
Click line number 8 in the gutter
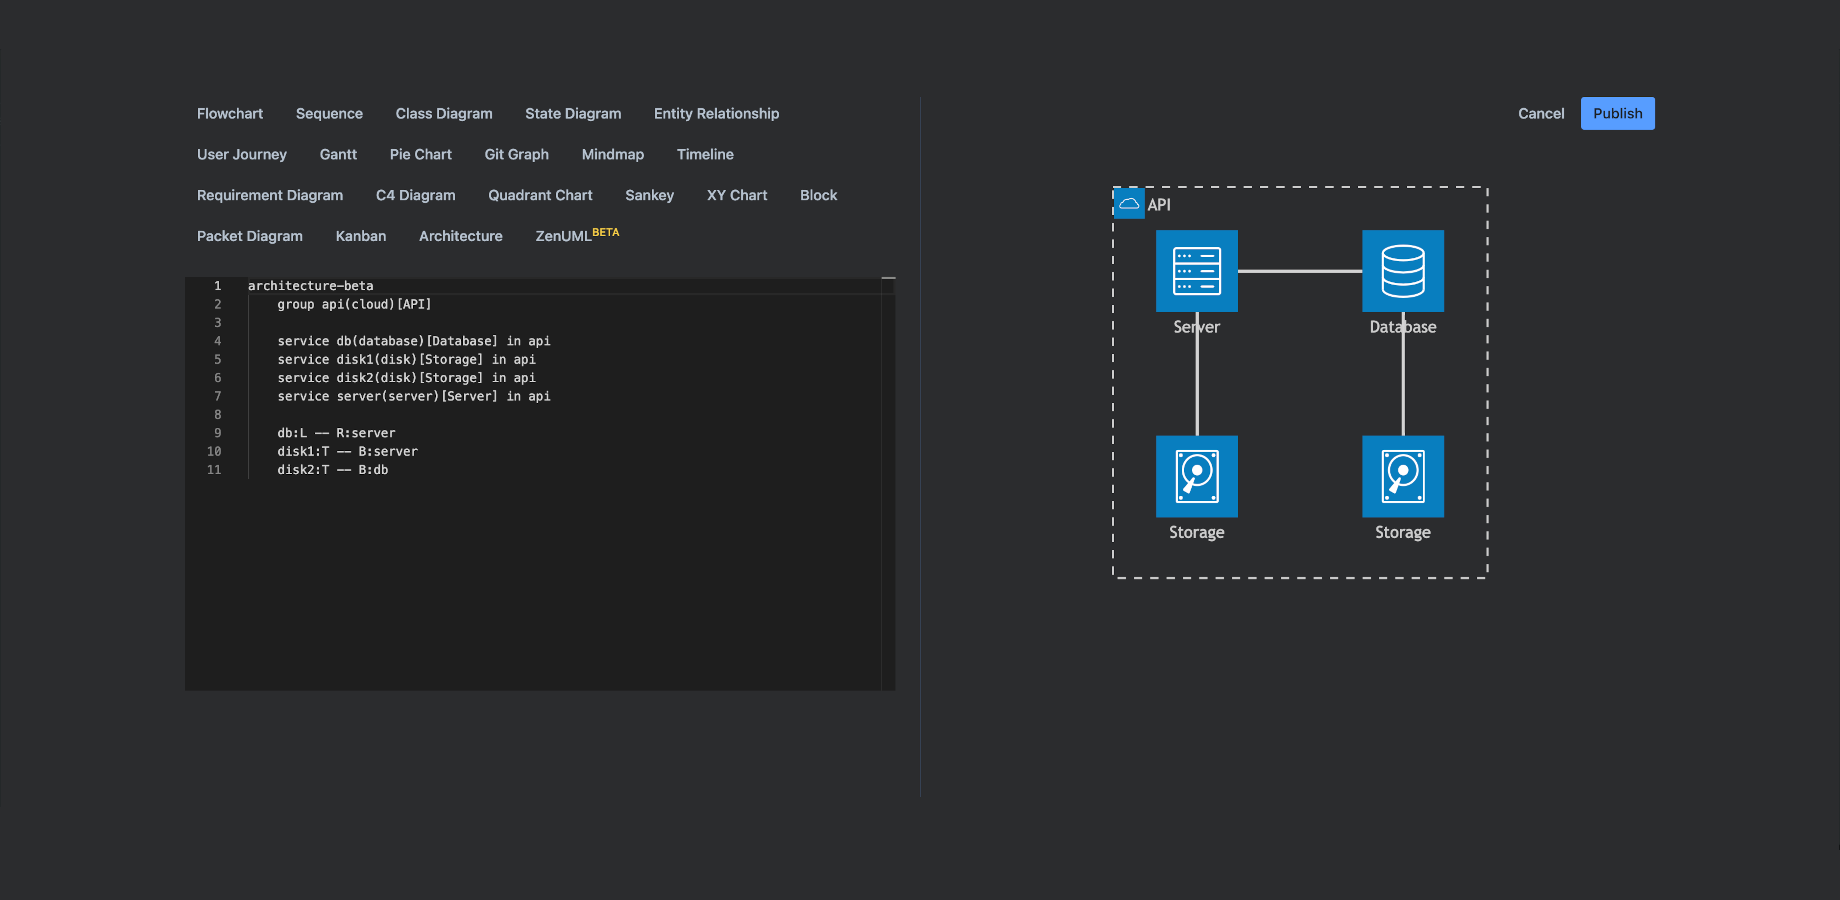tap(217, 415)
